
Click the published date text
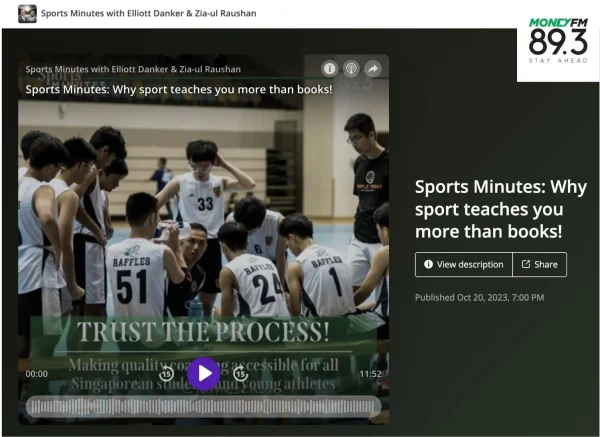click(x=479, y=297)
